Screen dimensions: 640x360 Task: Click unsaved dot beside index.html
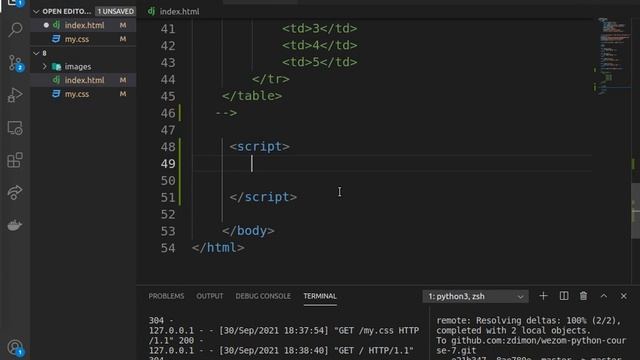click(x=46, y=25)
